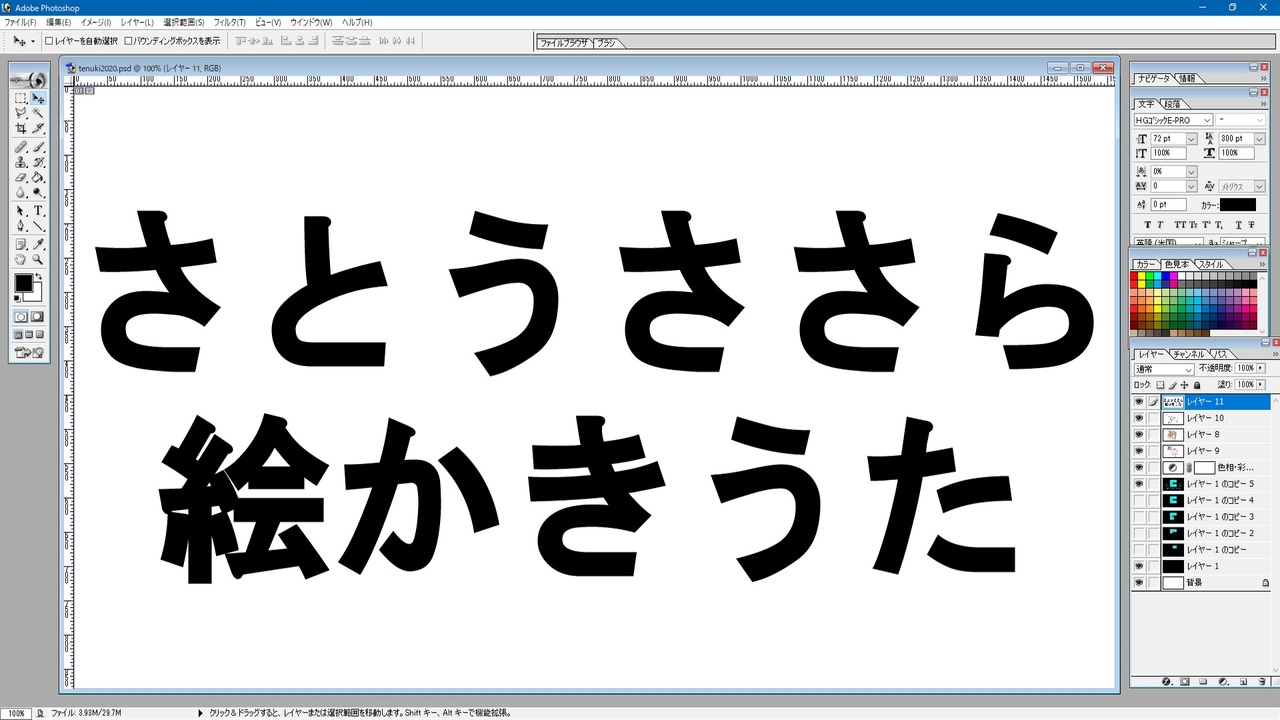Choose the Paint Bucket tool

[x=38, y=177]
